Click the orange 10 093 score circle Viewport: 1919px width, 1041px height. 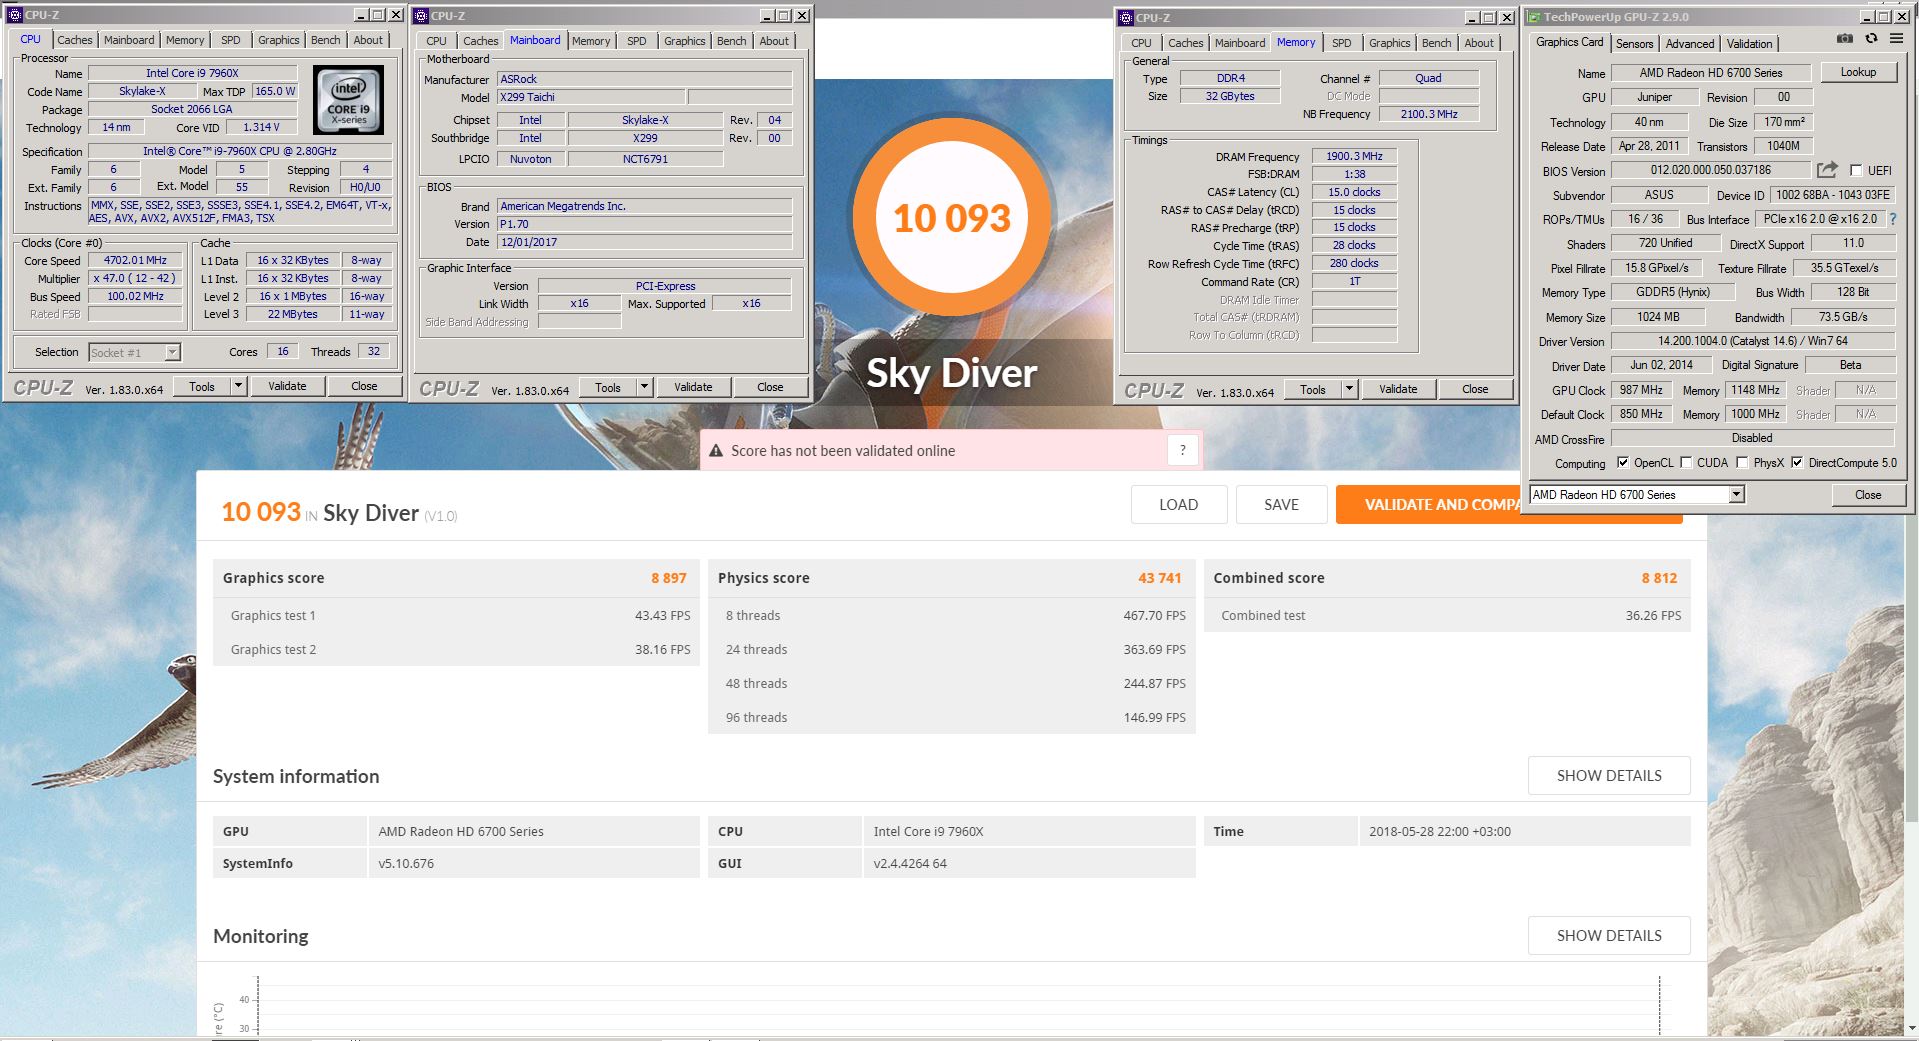(x=951, y=218)
